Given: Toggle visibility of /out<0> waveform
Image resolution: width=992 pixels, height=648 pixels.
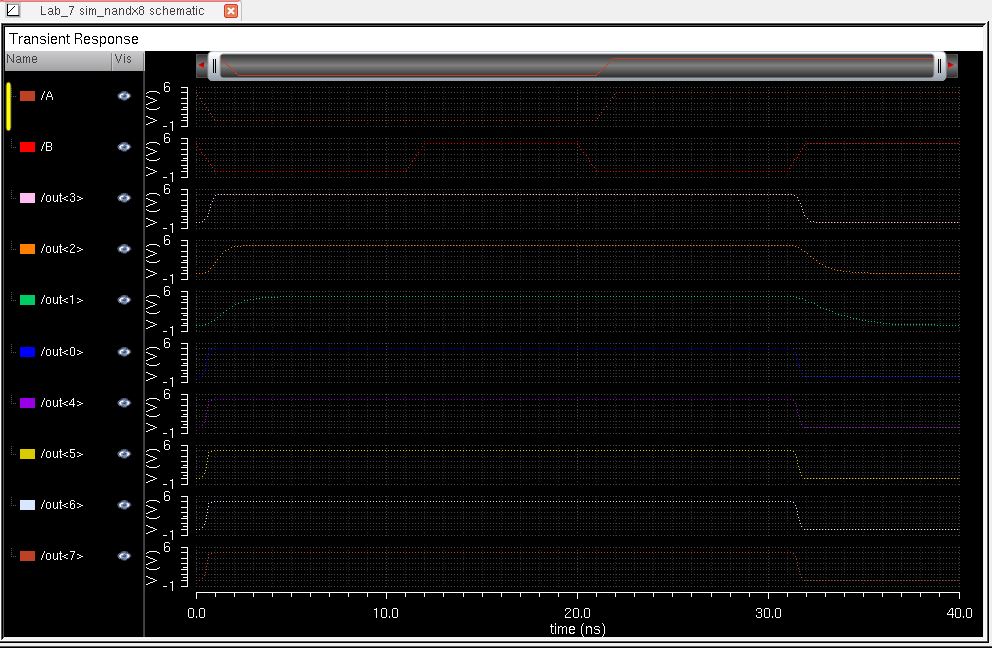Looking at the screenshot, I should click(124, 352).
